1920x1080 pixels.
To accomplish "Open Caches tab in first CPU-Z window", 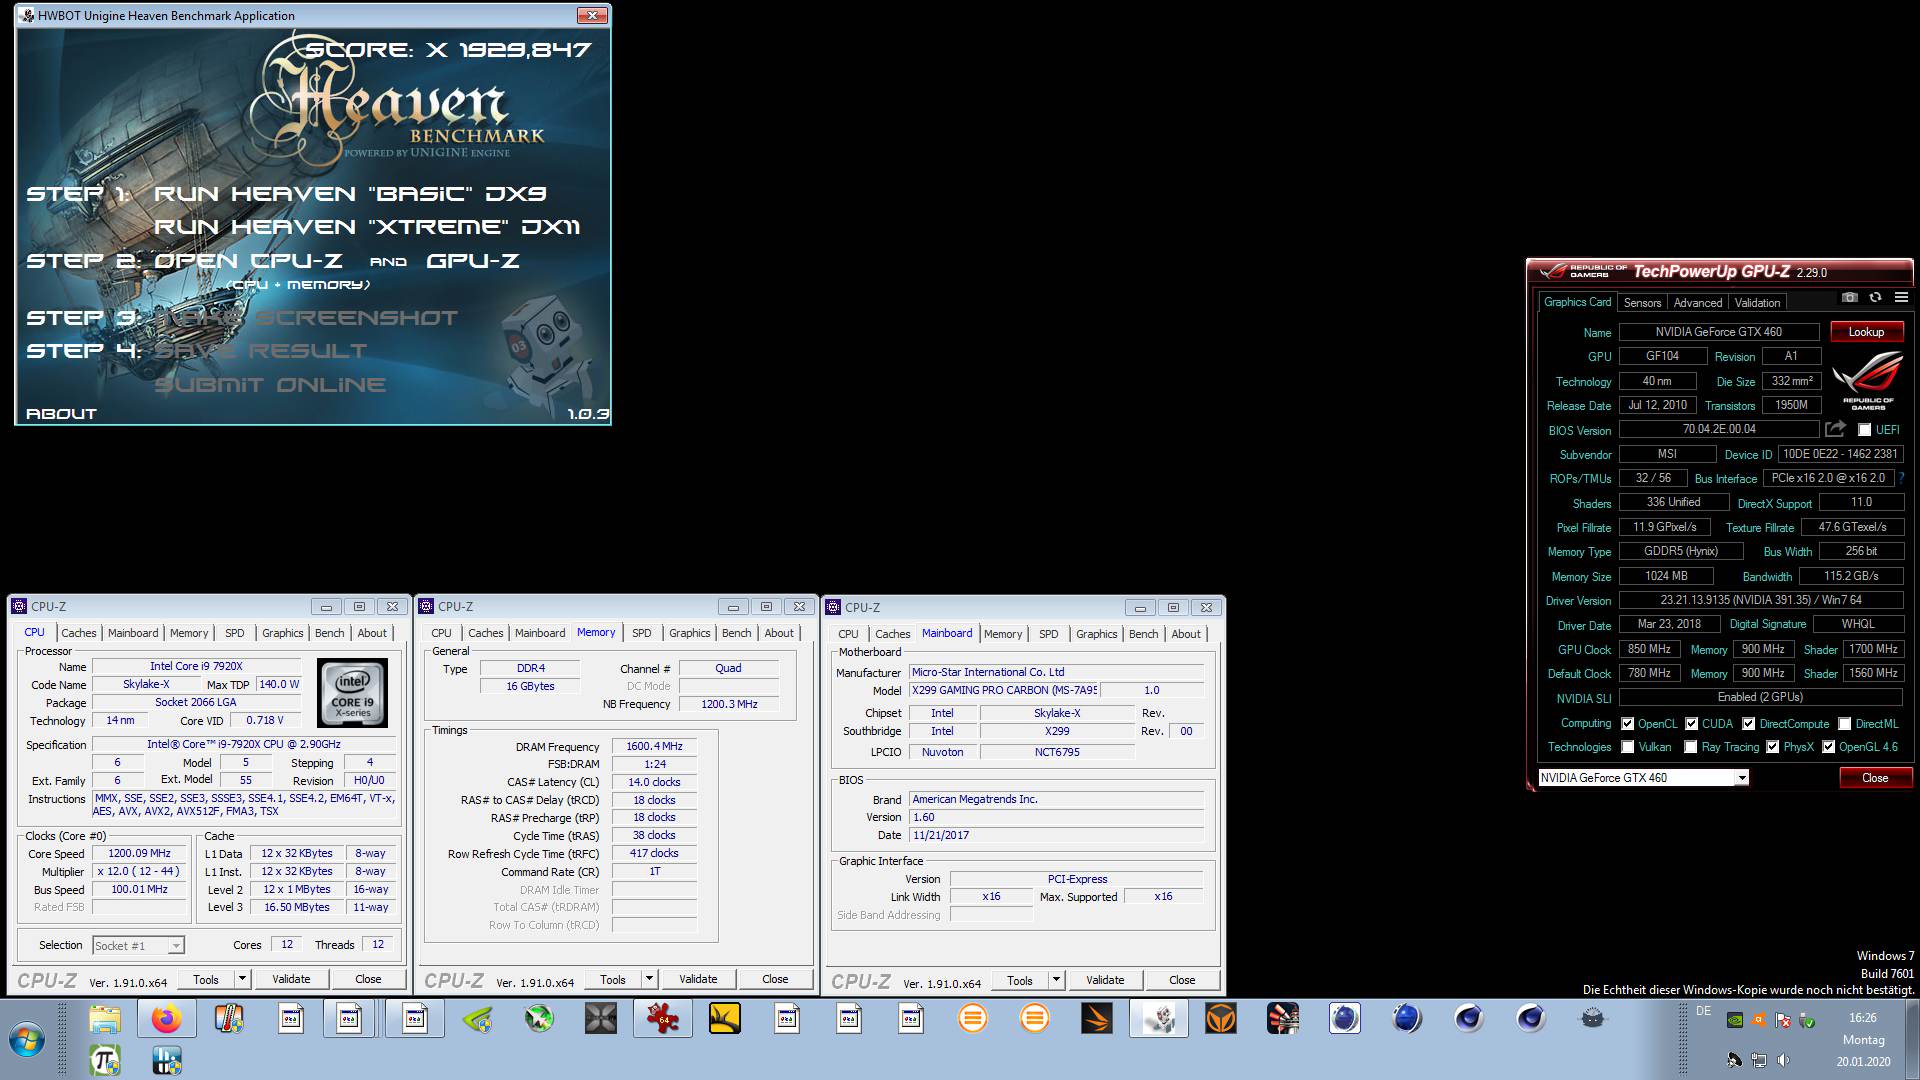I will [79, 633].
